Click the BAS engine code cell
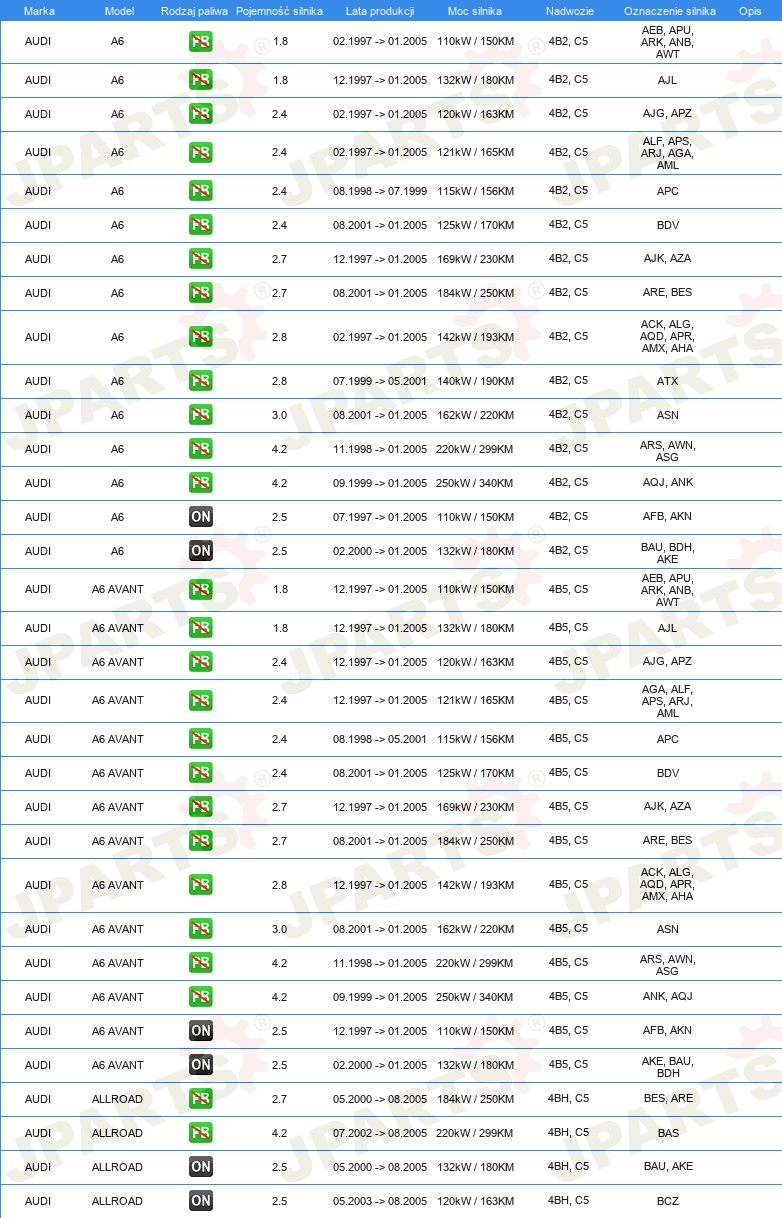The height and width of the screenshot is (1218, 782). point(668,1133)
